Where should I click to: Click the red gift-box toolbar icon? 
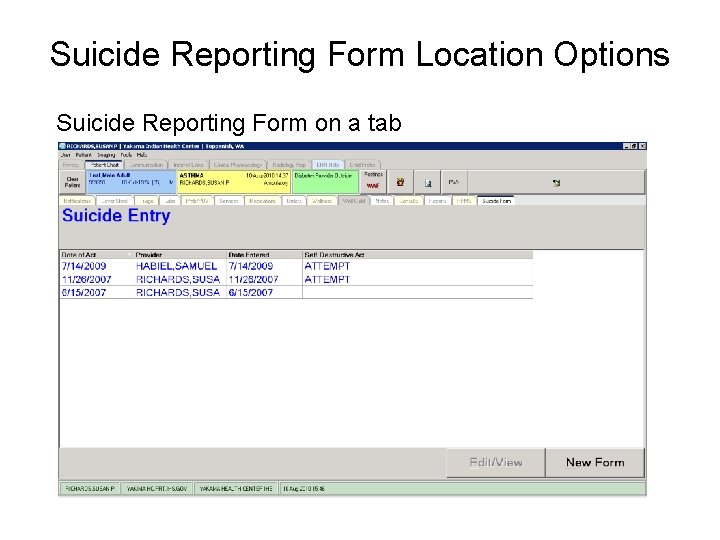pyautogui.click(x=400, y=182)
